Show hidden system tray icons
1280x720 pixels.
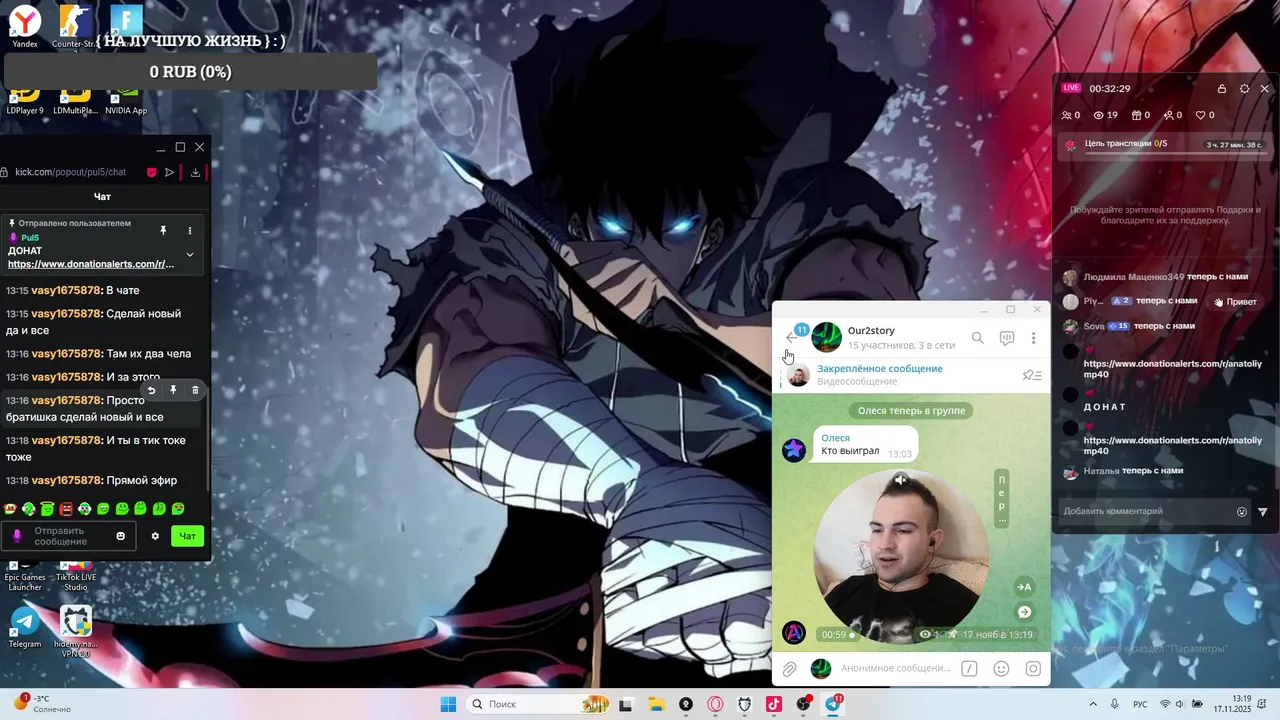point(1092,704)
